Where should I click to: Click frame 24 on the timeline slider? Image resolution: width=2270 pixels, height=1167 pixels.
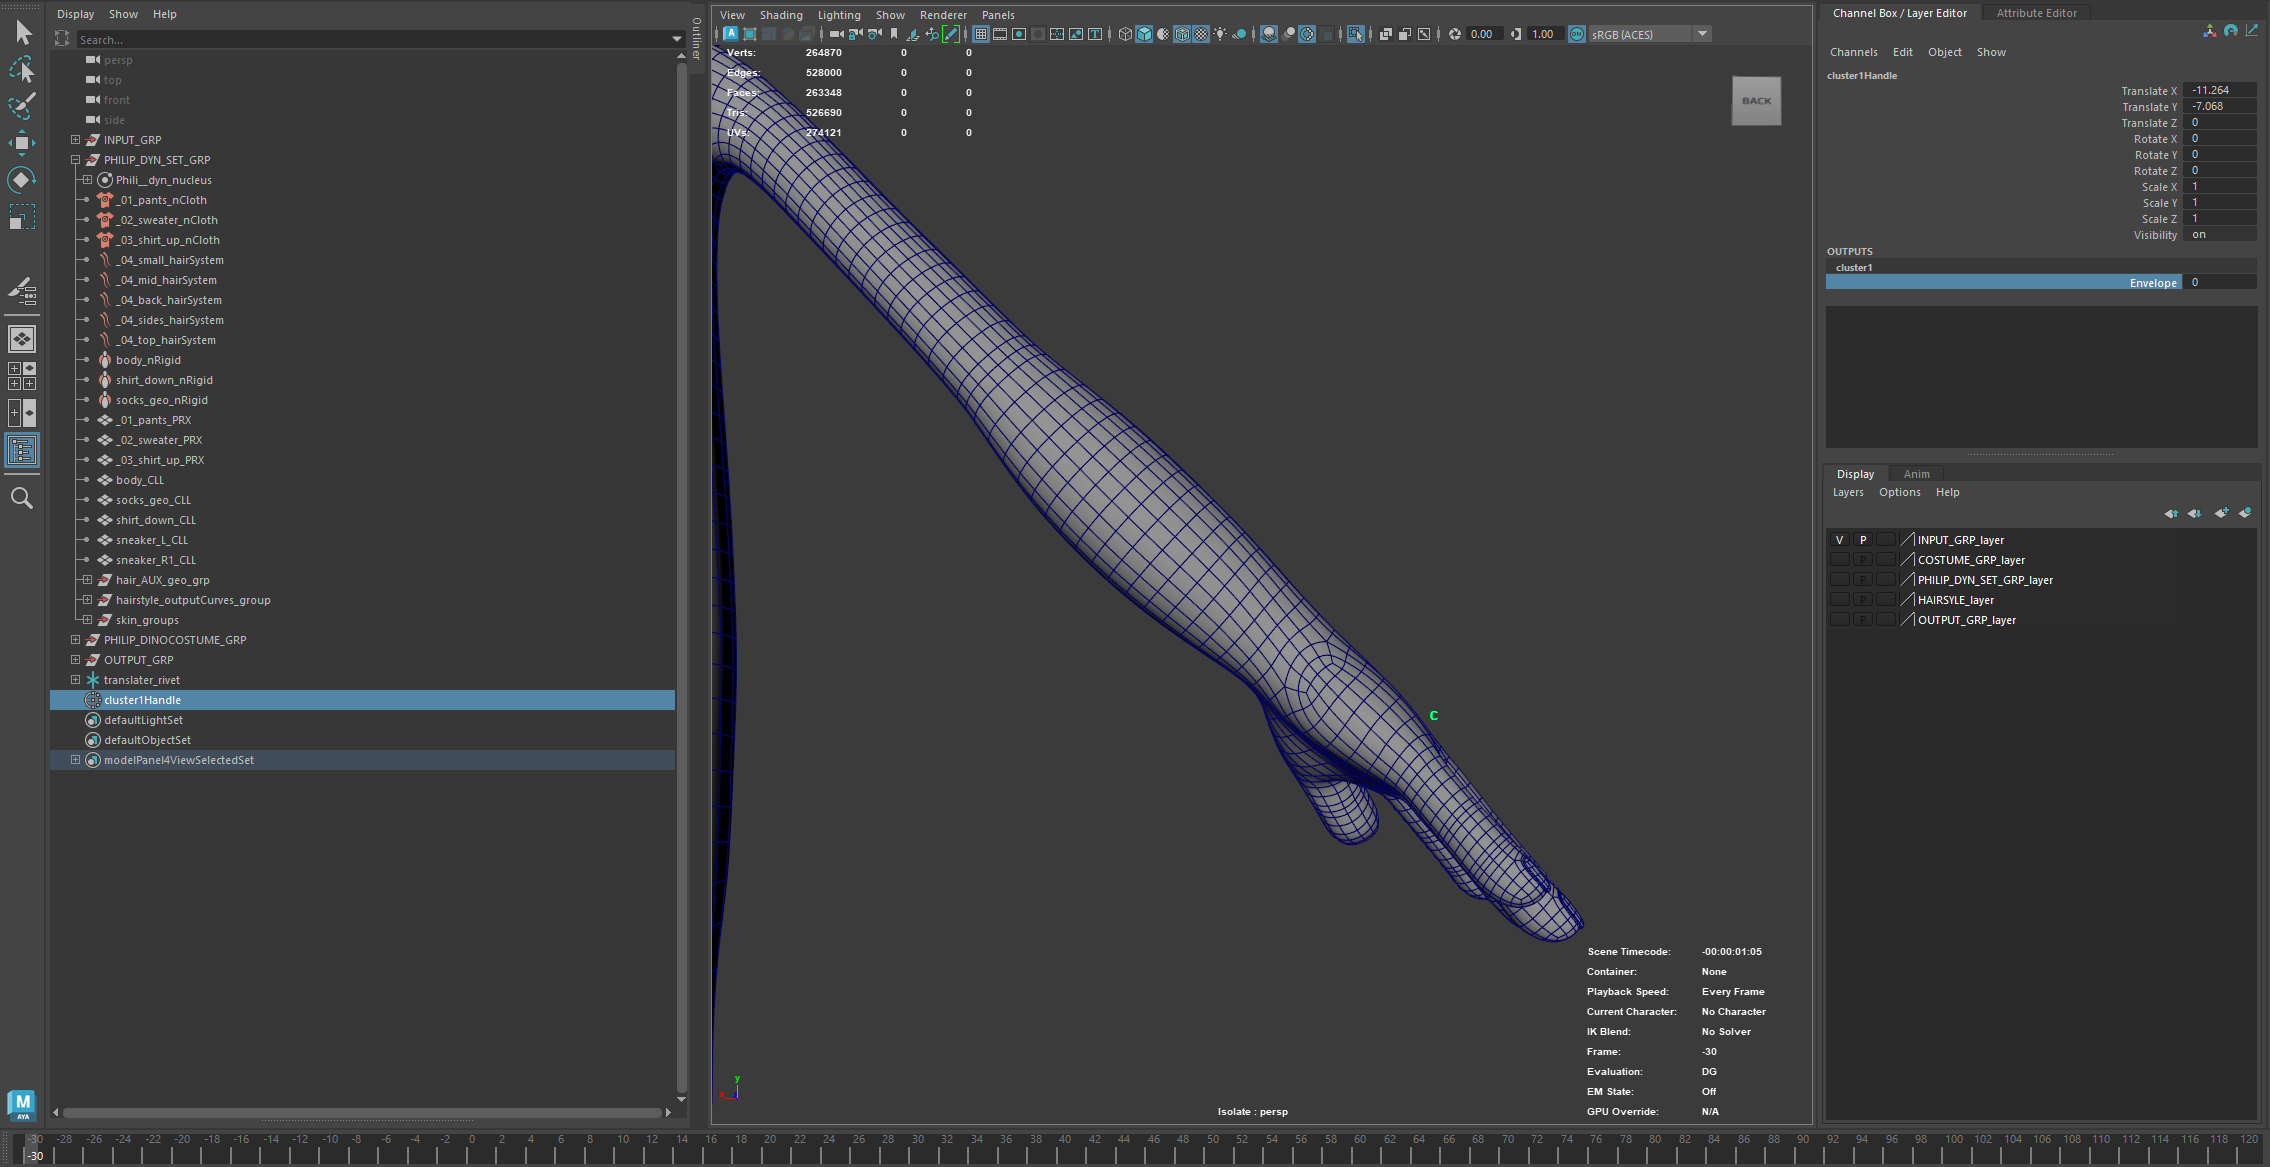point(829,1146)
